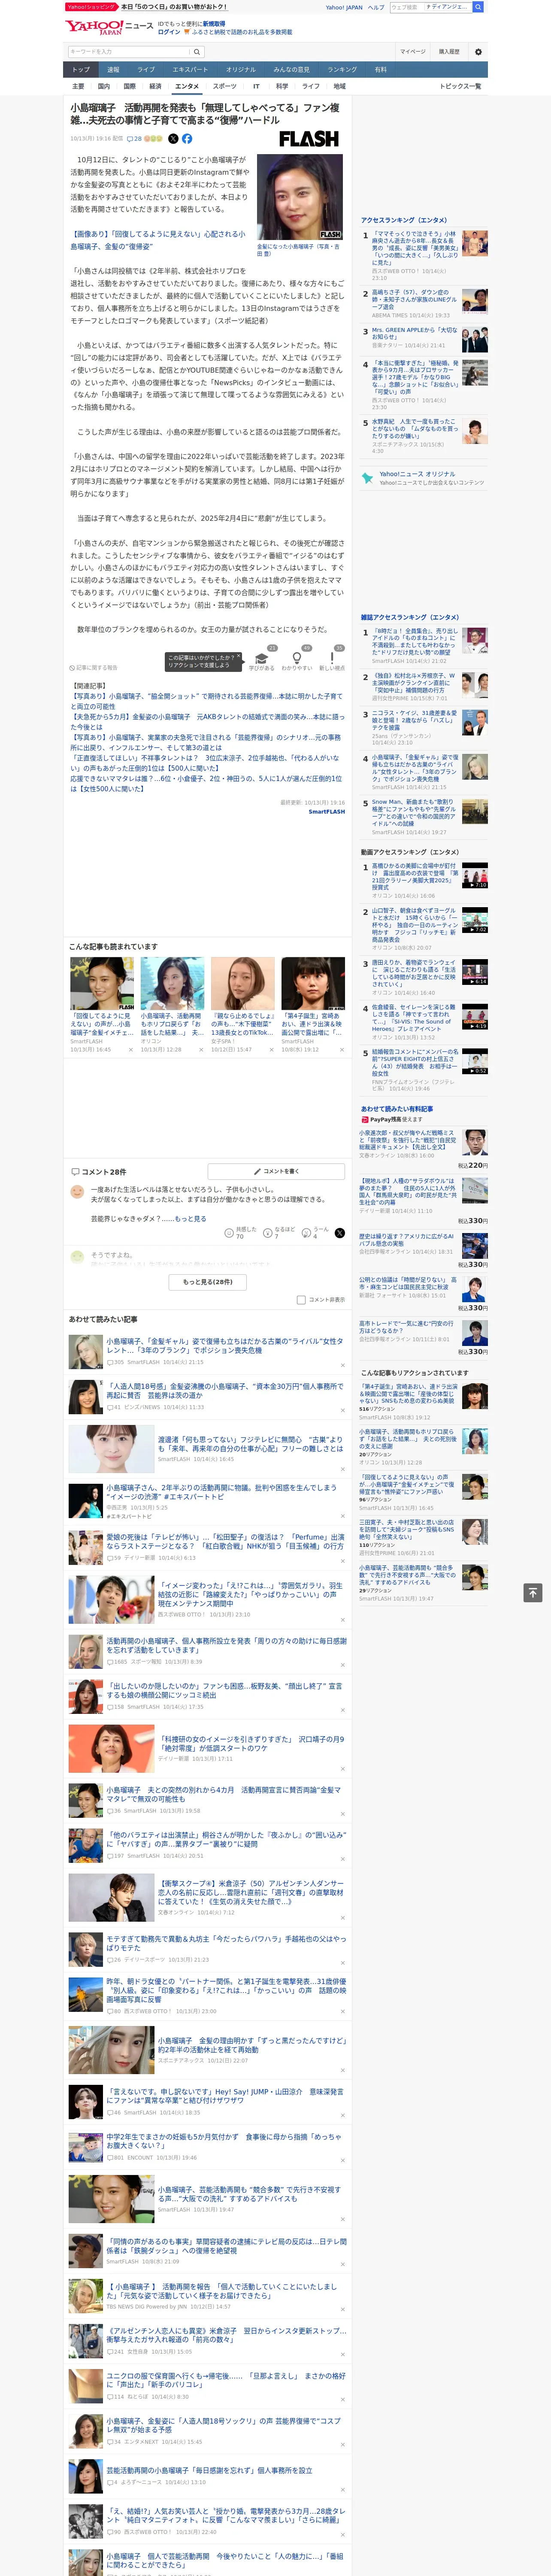Toggle コメント非表示 checkbox
The image size is (551, 2576).
(301, 1300)
